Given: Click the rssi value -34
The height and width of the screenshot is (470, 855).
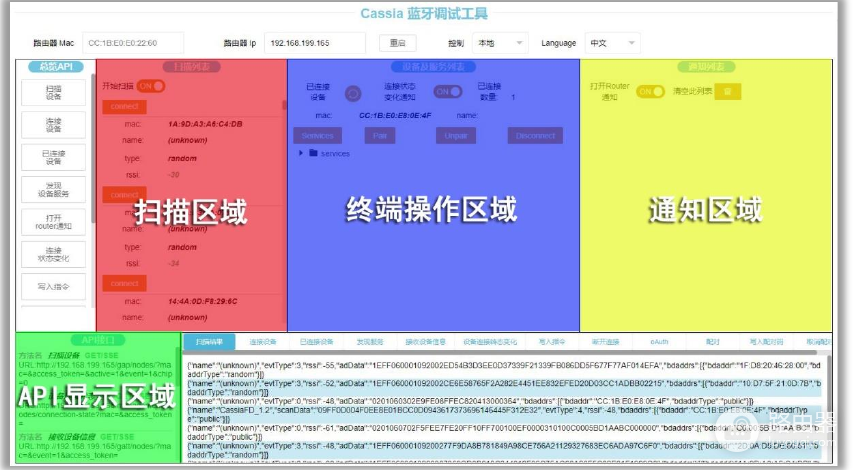Looking at the screenshot, I should pos(173,263).
